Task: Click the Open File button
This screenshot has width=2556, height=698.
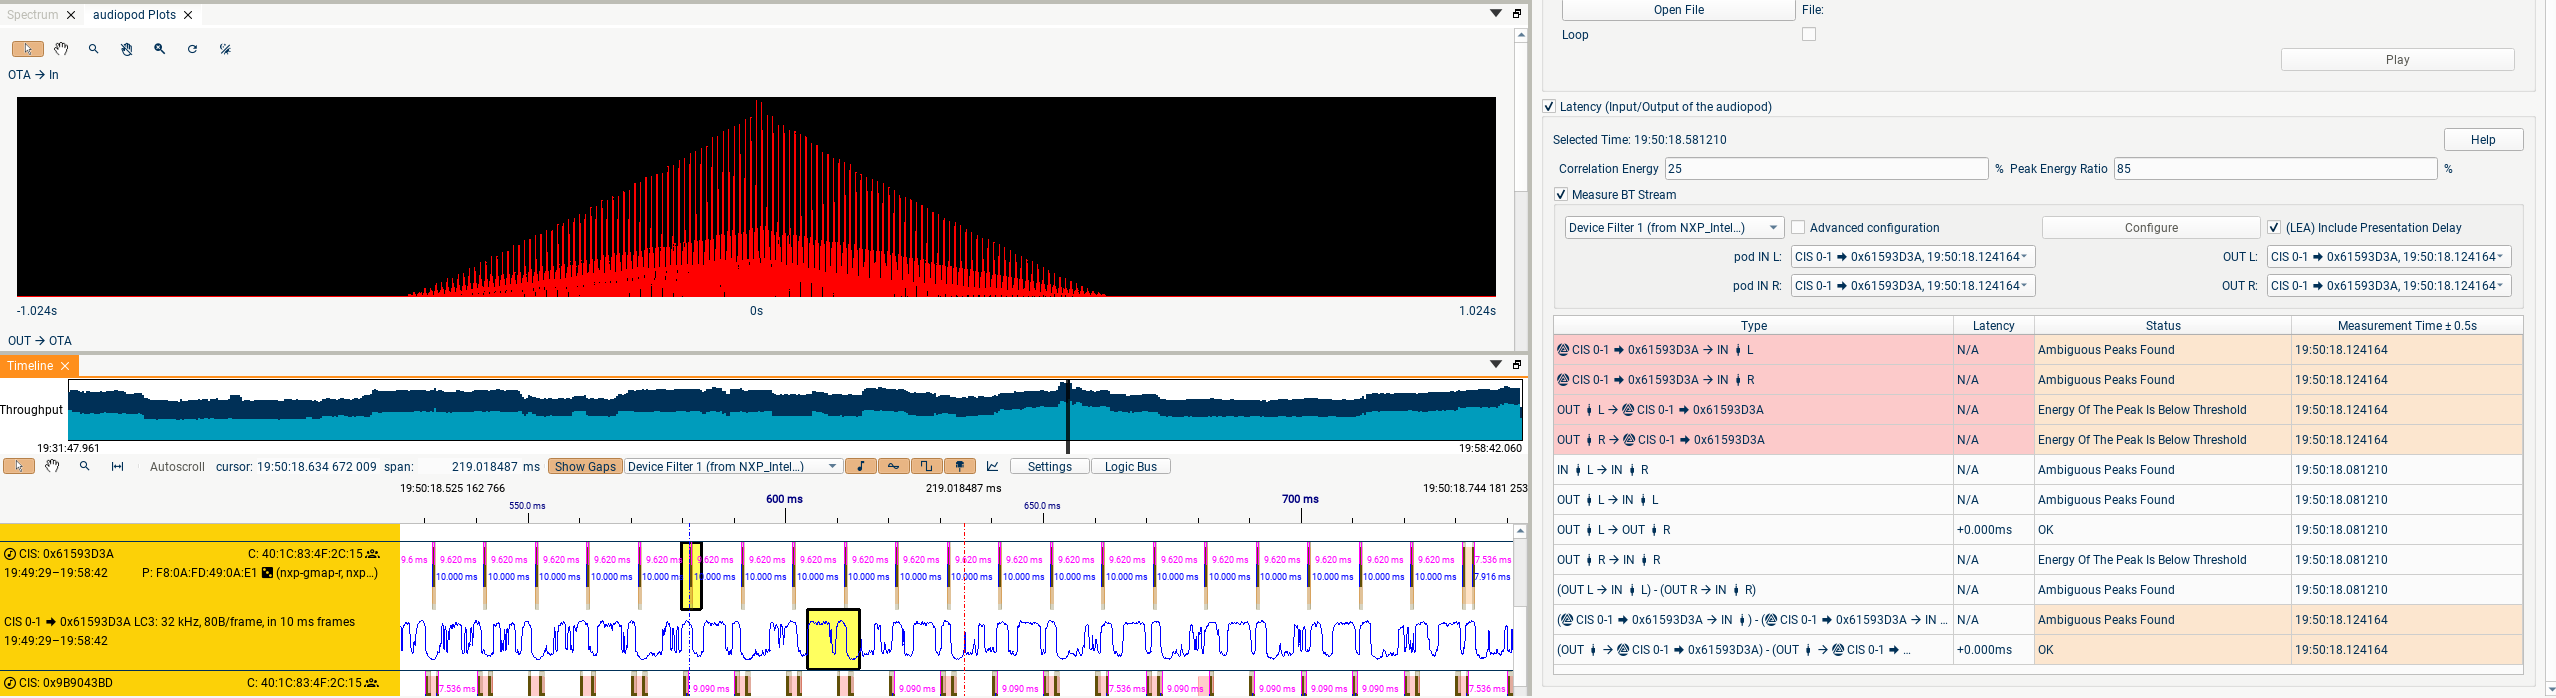Action: (1678, 10)
